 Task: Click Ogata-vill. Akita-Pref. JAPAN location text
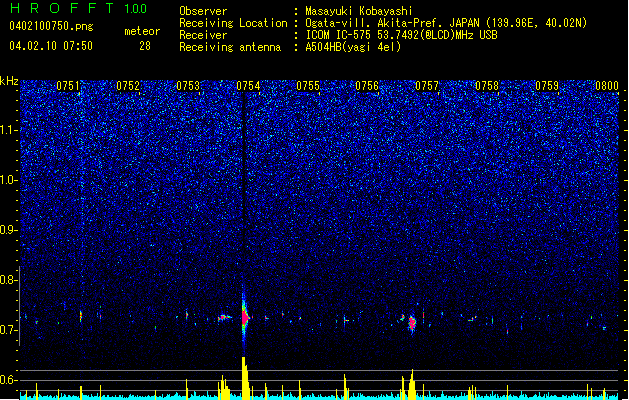(446, 23)
